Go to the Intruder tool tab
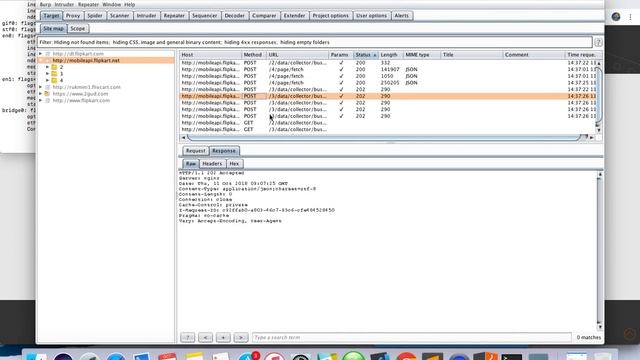The height and width of the screenshot is (360, 640). [146, 16]
